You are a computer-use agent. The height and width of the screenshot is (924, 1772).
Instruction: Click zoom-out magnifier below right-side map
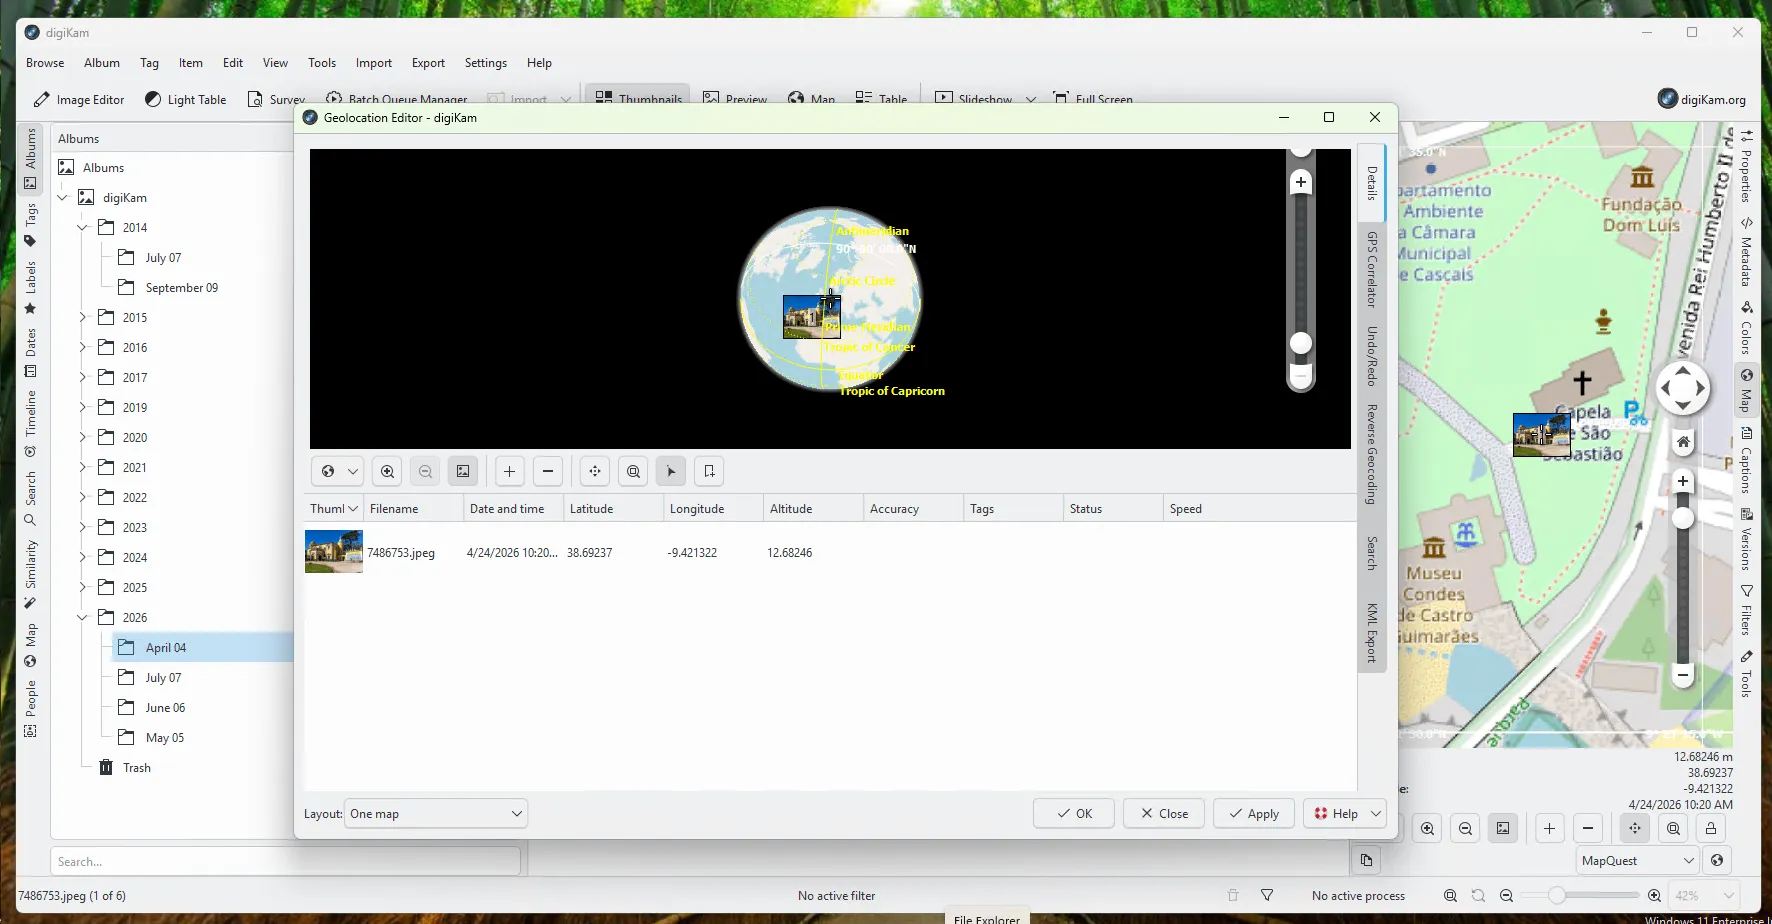pos(1465,828)
